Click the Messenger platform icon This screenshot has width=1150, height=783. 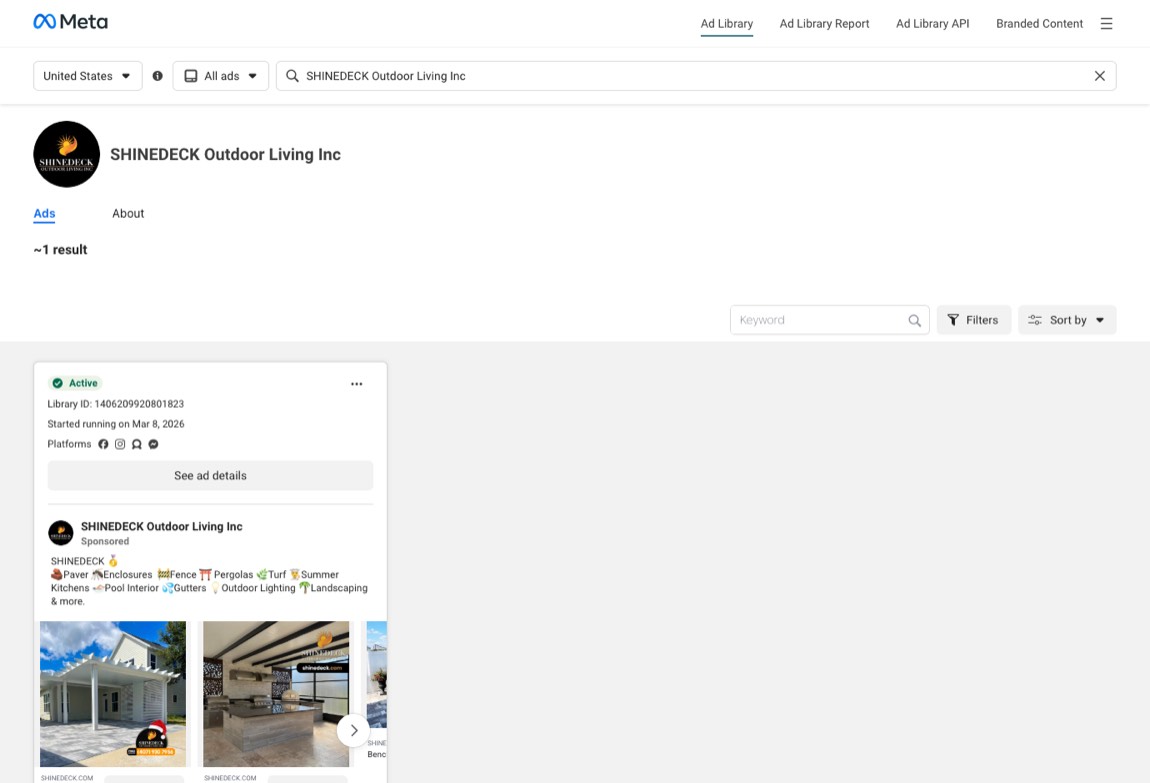click(x=153, y=444)
